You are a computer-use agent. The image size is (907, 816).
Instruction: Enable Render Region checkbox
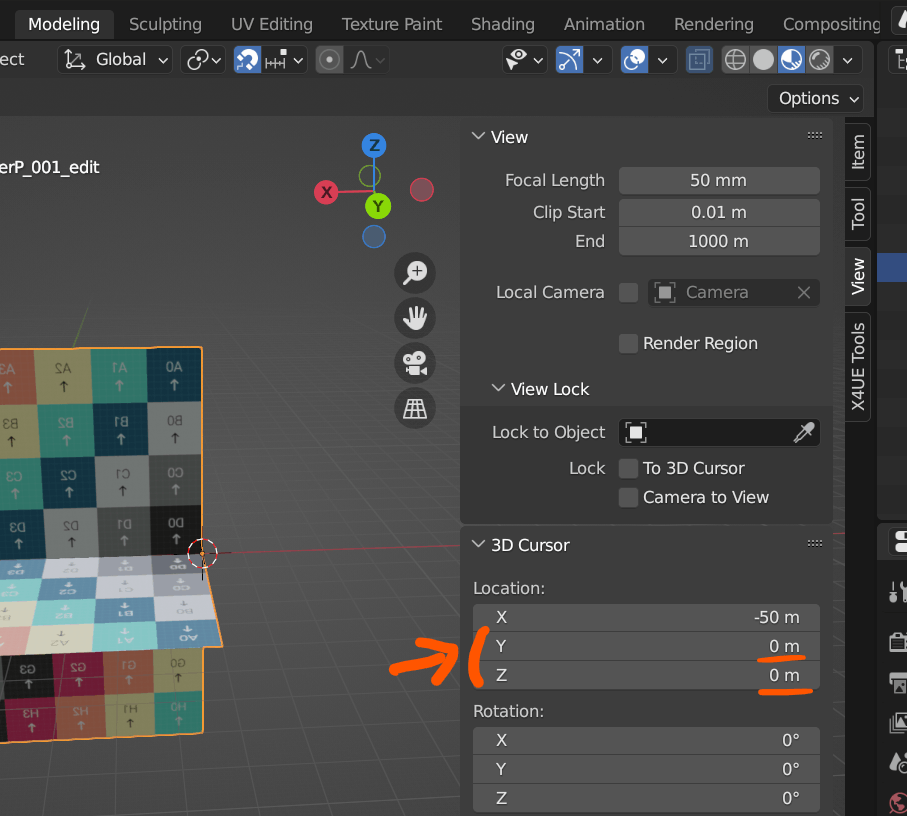[x=628, y=344]
